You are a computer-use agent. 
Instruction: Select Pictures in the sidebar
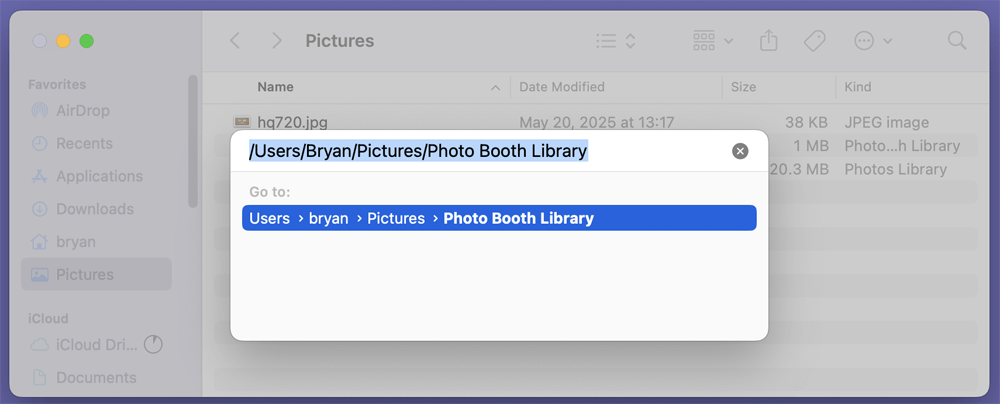96,274
